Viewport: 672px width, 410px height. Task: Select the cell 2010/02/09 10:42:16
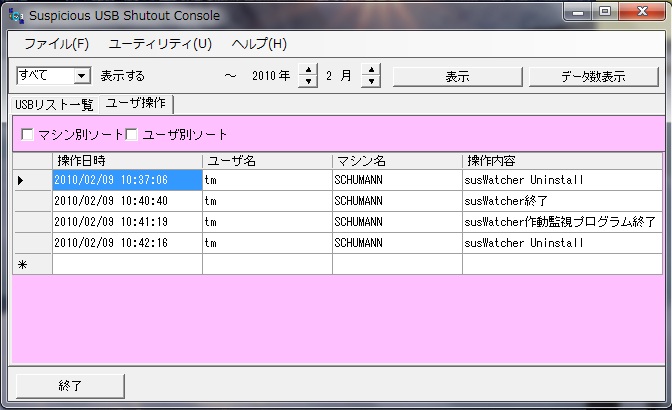127,243
